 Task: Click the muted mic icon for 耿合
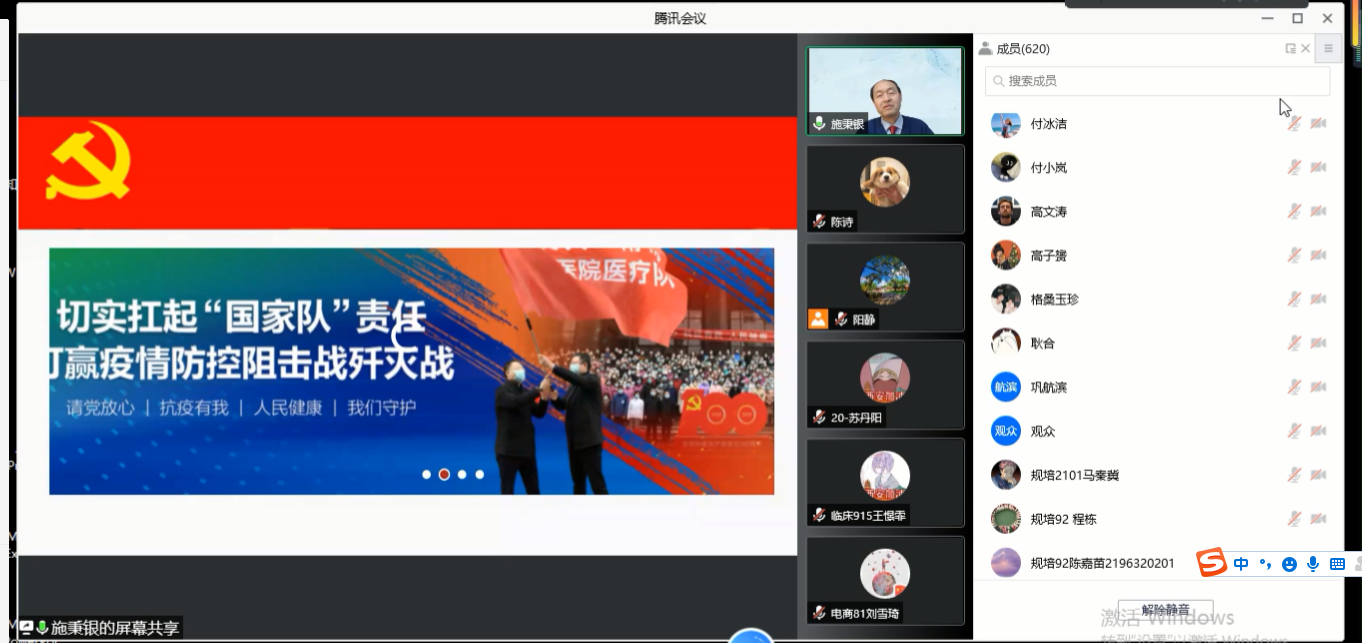click(x=1294, y=343)
